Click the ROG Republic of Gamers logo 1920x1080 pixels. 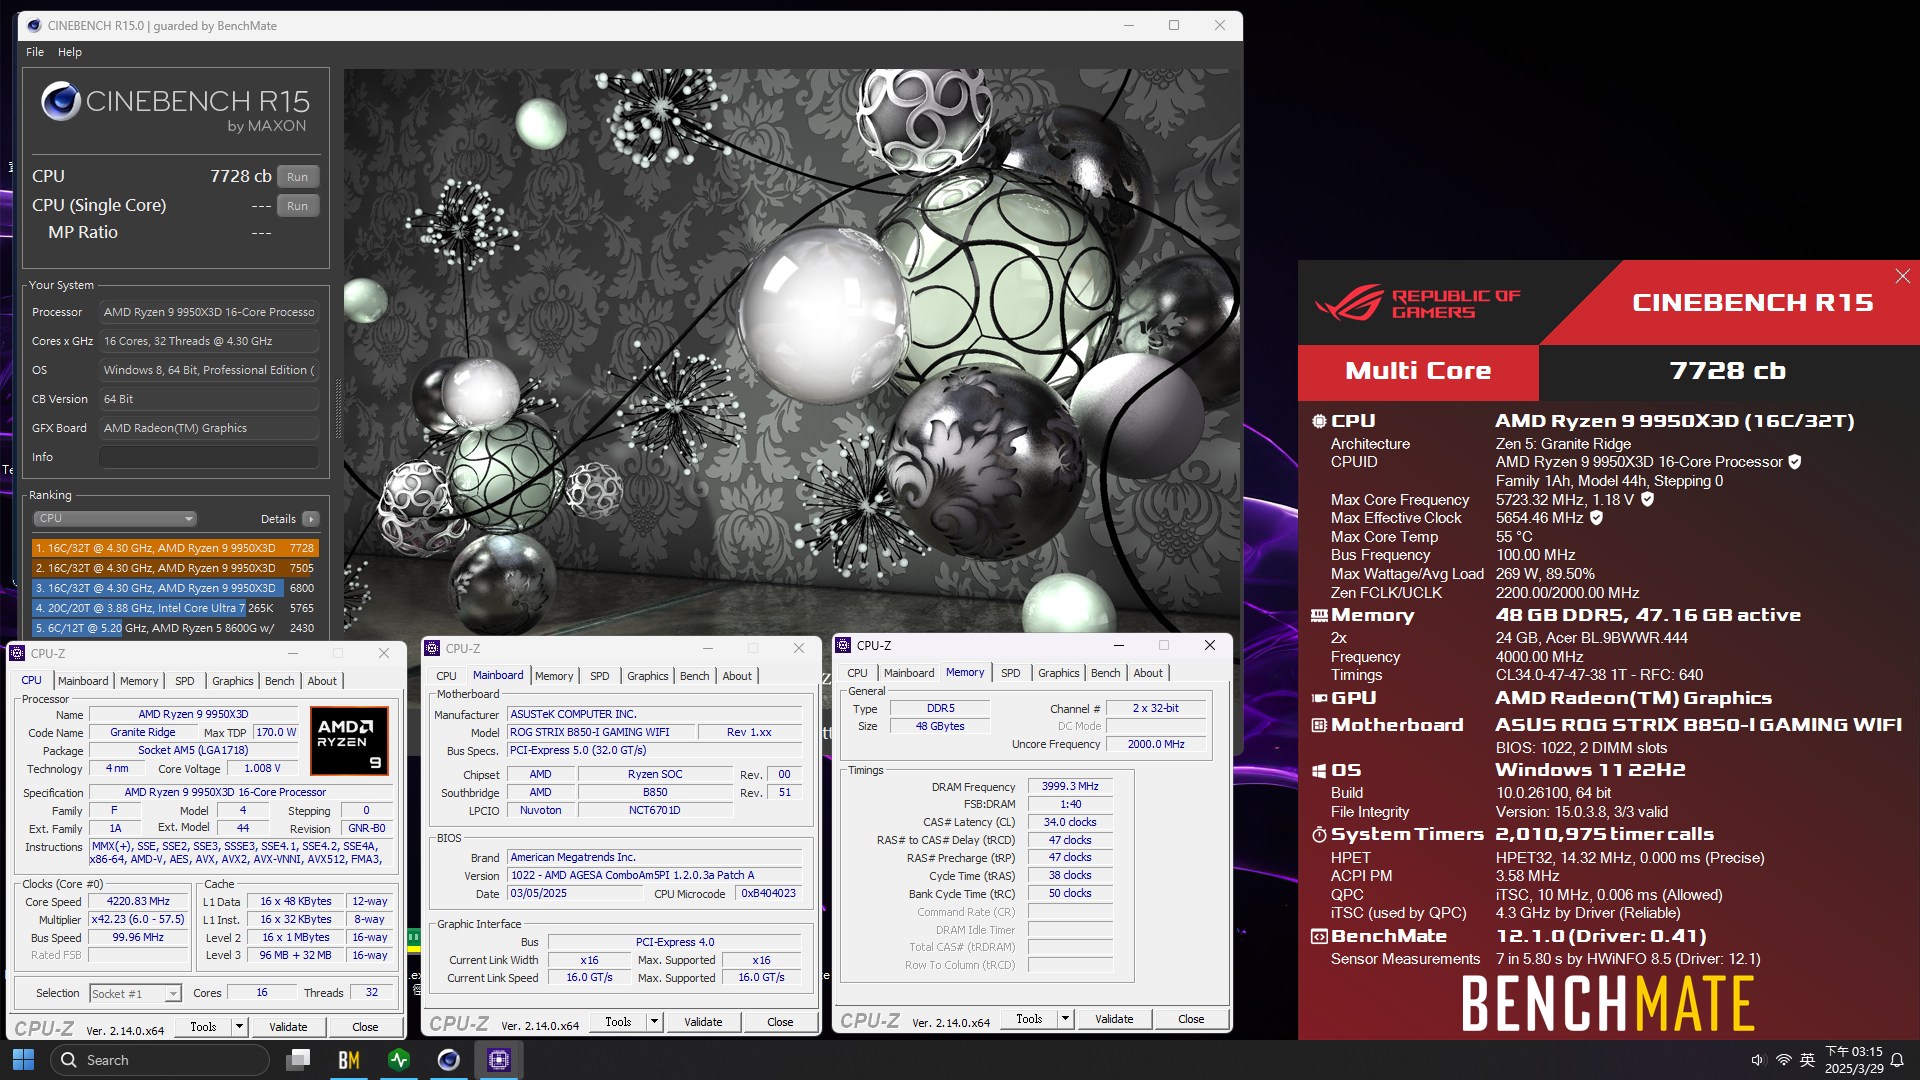[1418, 303]
